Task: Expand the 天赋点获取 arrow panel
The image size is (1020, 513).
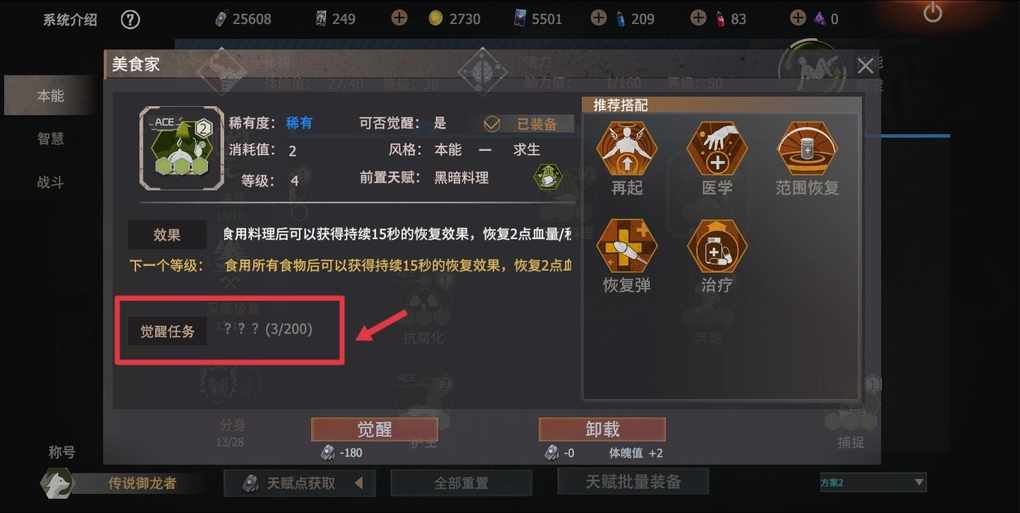Action: tap(358, 483)
